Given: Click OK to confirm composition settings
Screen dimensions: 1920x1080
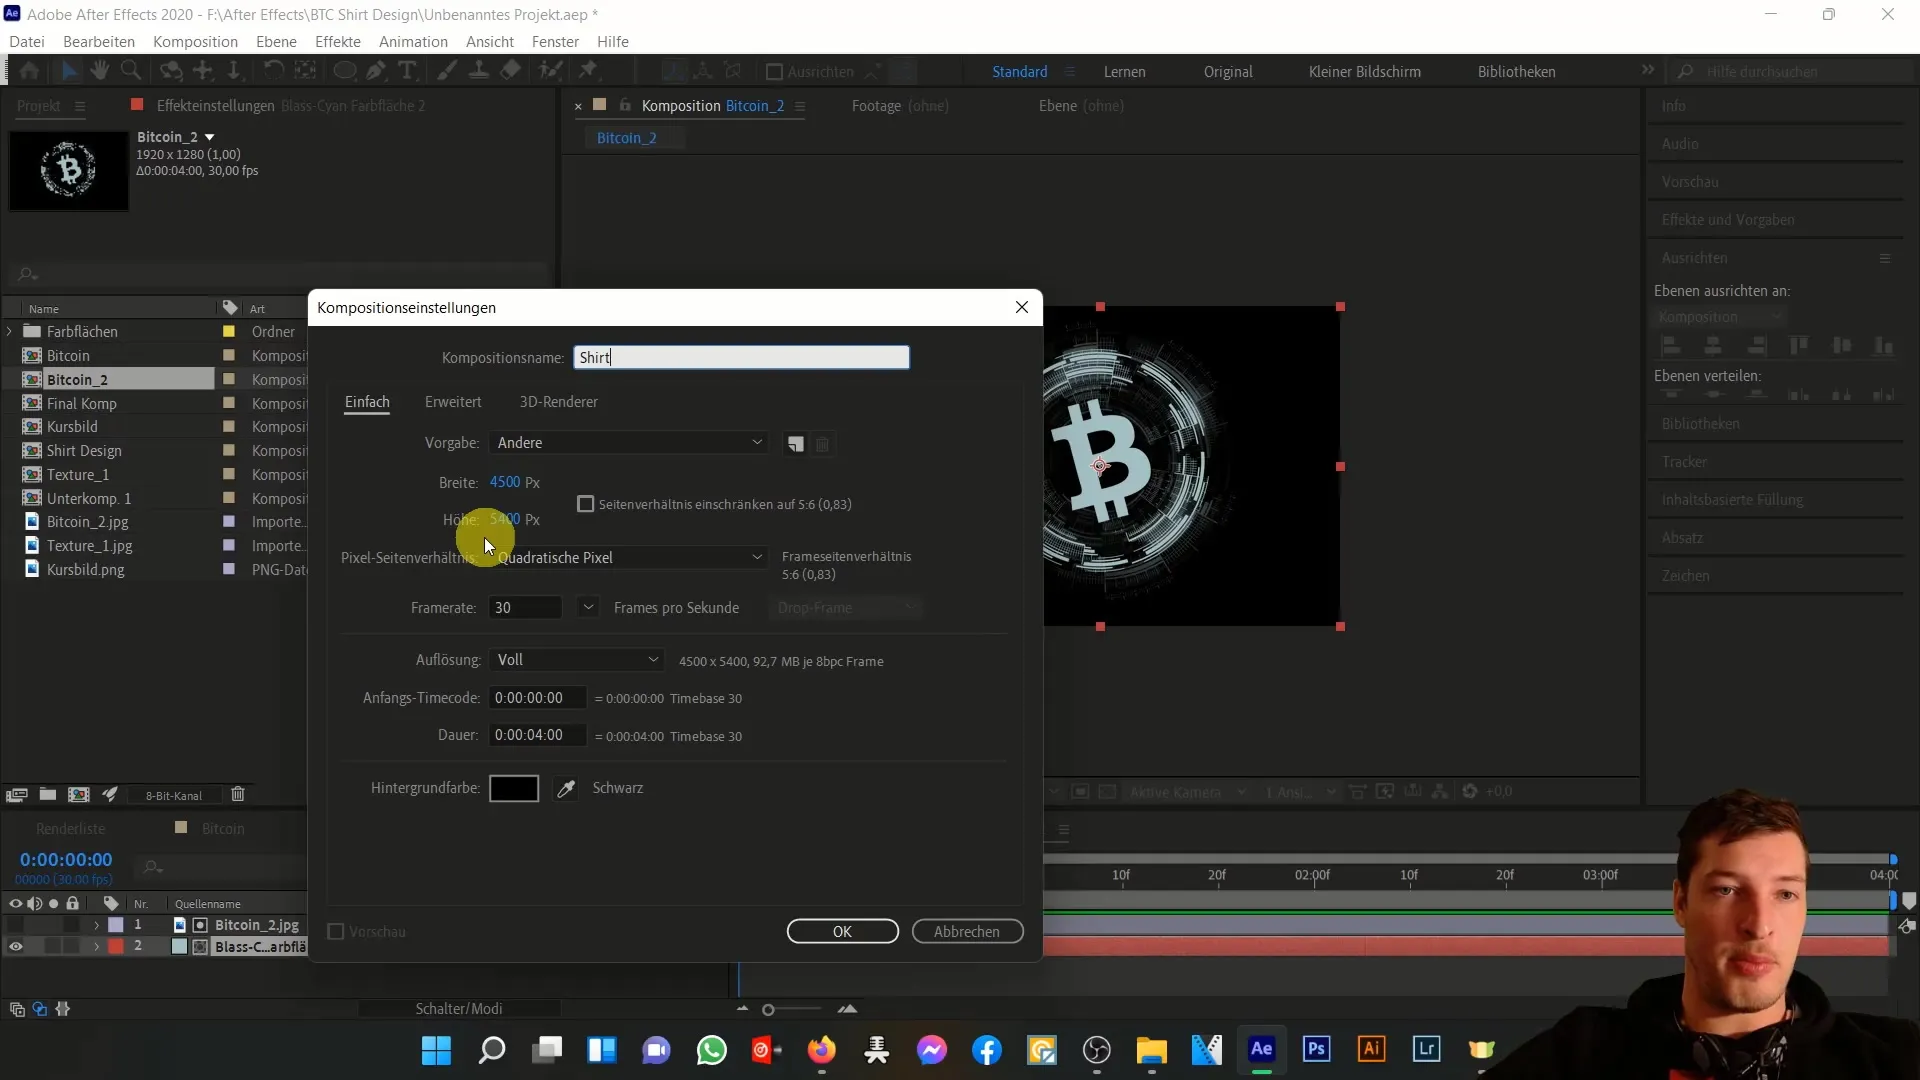Looking at the screenshot, I should [x=843, y=931].
